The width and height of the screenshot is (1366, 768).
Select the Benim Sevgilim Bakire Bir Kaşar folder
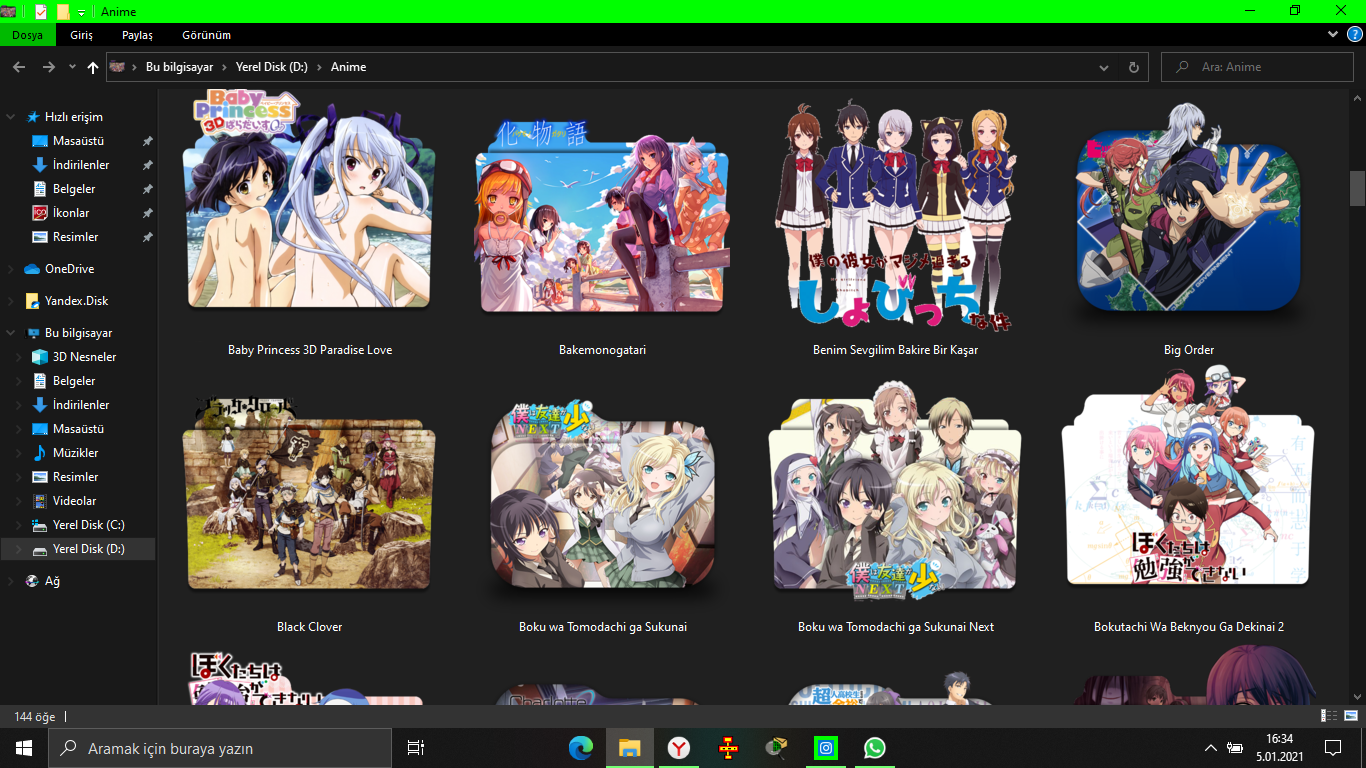point(896,227)
